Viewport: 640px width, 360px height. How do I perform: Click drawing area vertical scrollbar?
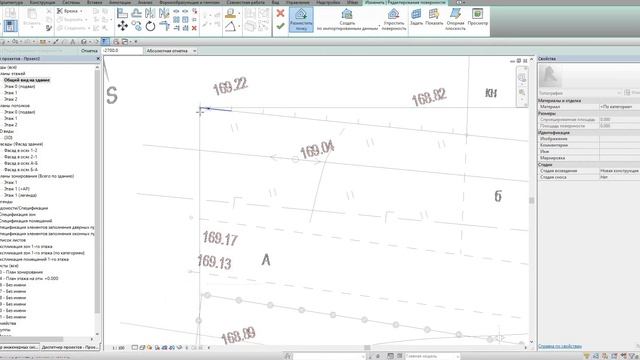point(531,200)
